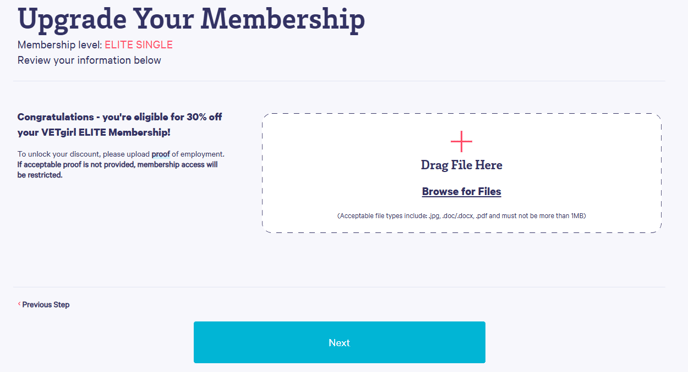Click the ELITE SINGLE membership level text
The width and height of the screenshot is (688, 372).
pyautogui.click(x=139, y=45)
